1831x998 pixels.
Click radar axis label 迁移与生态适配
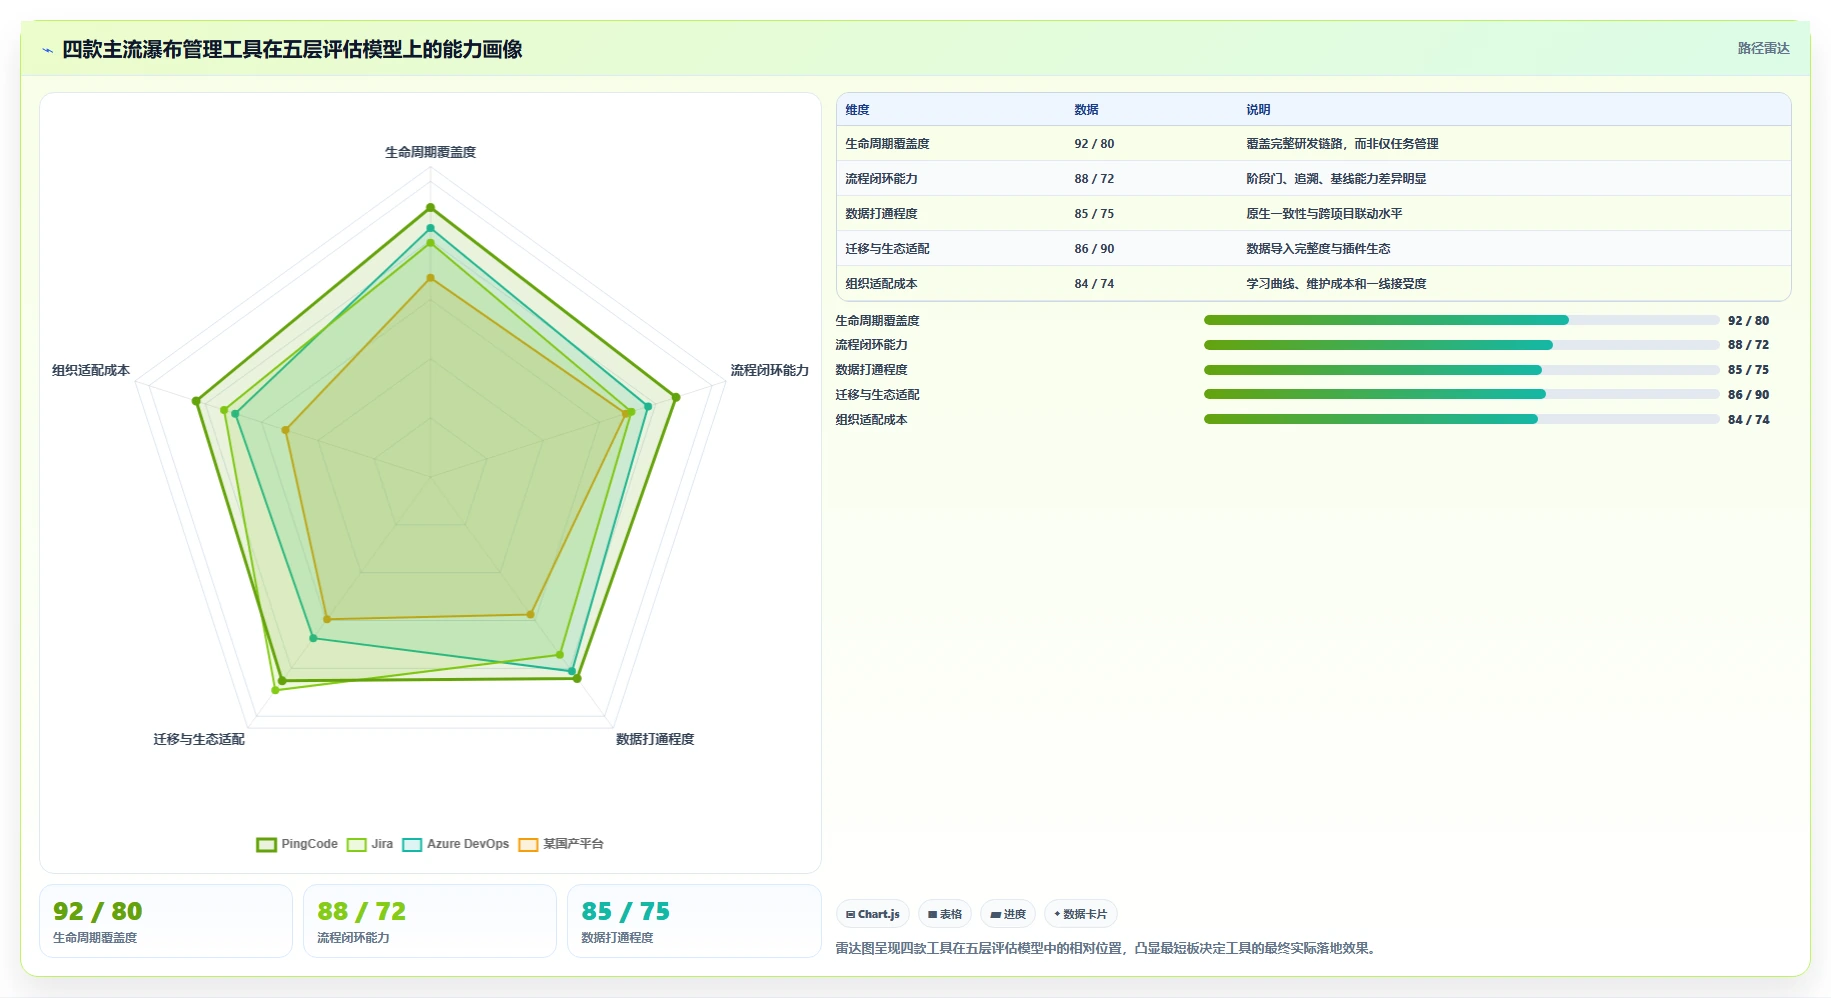coord(199,739)
